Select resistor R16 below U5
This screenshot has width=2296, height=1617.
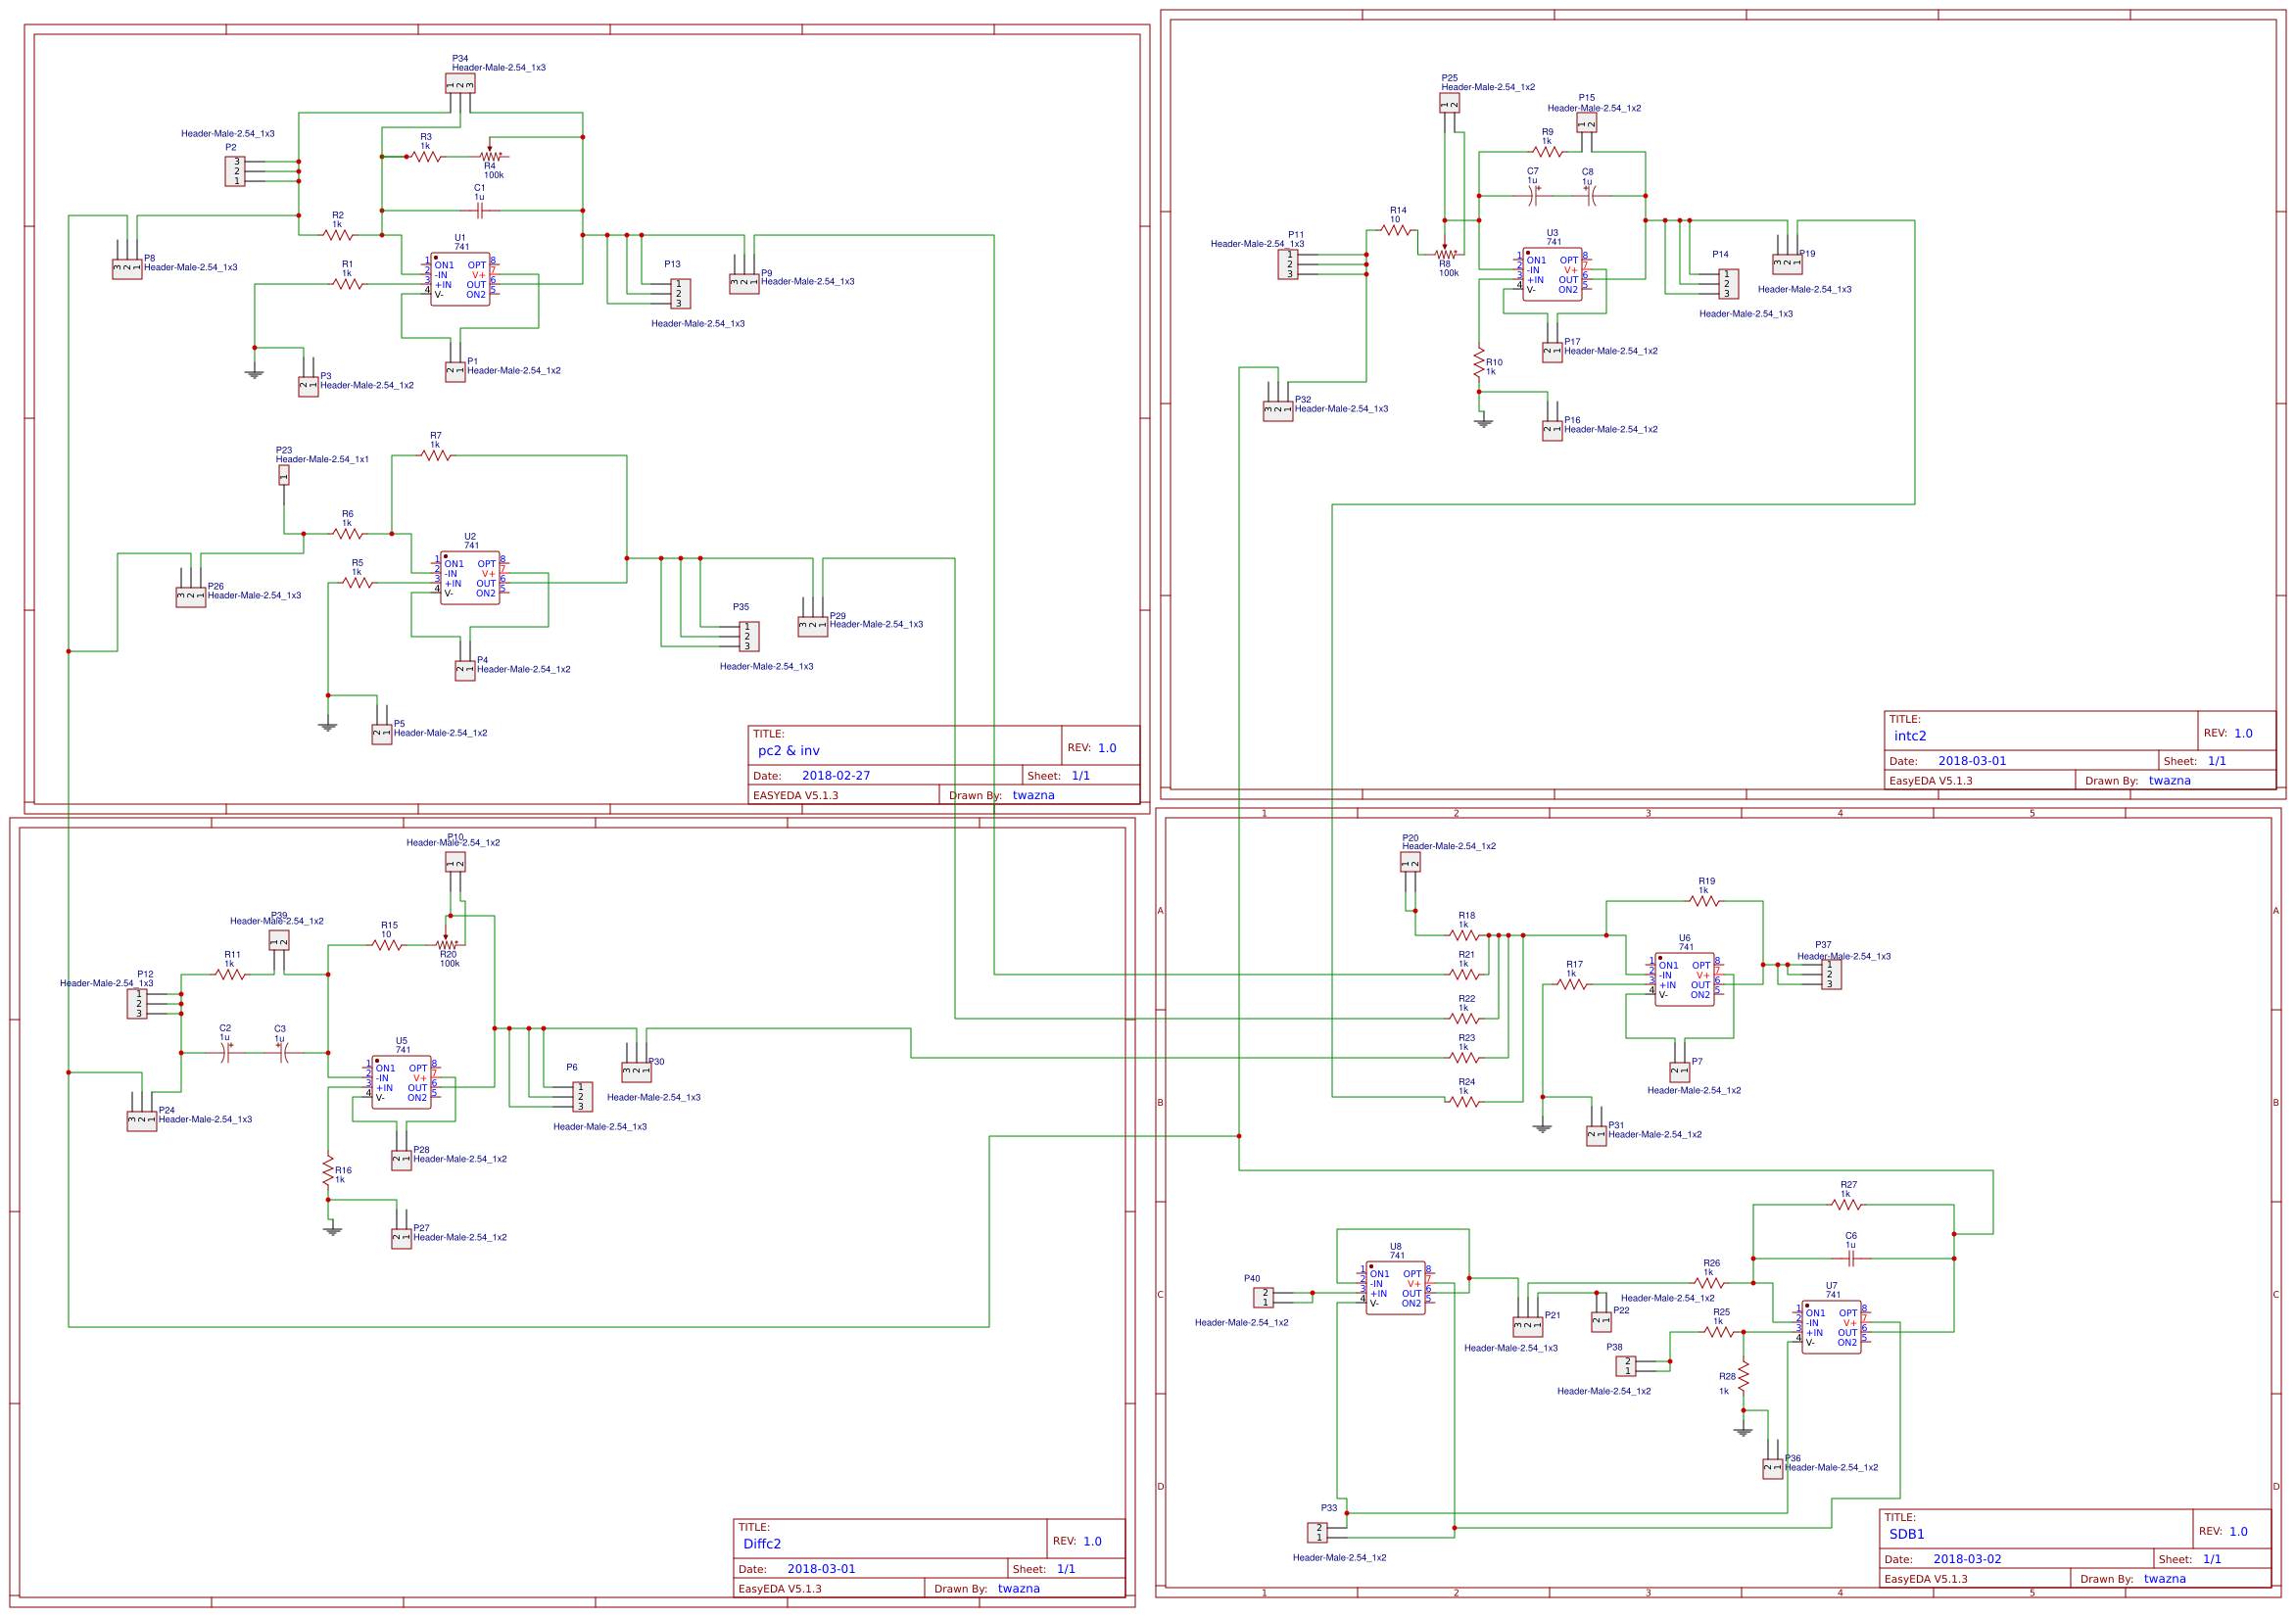(328, 1171)
